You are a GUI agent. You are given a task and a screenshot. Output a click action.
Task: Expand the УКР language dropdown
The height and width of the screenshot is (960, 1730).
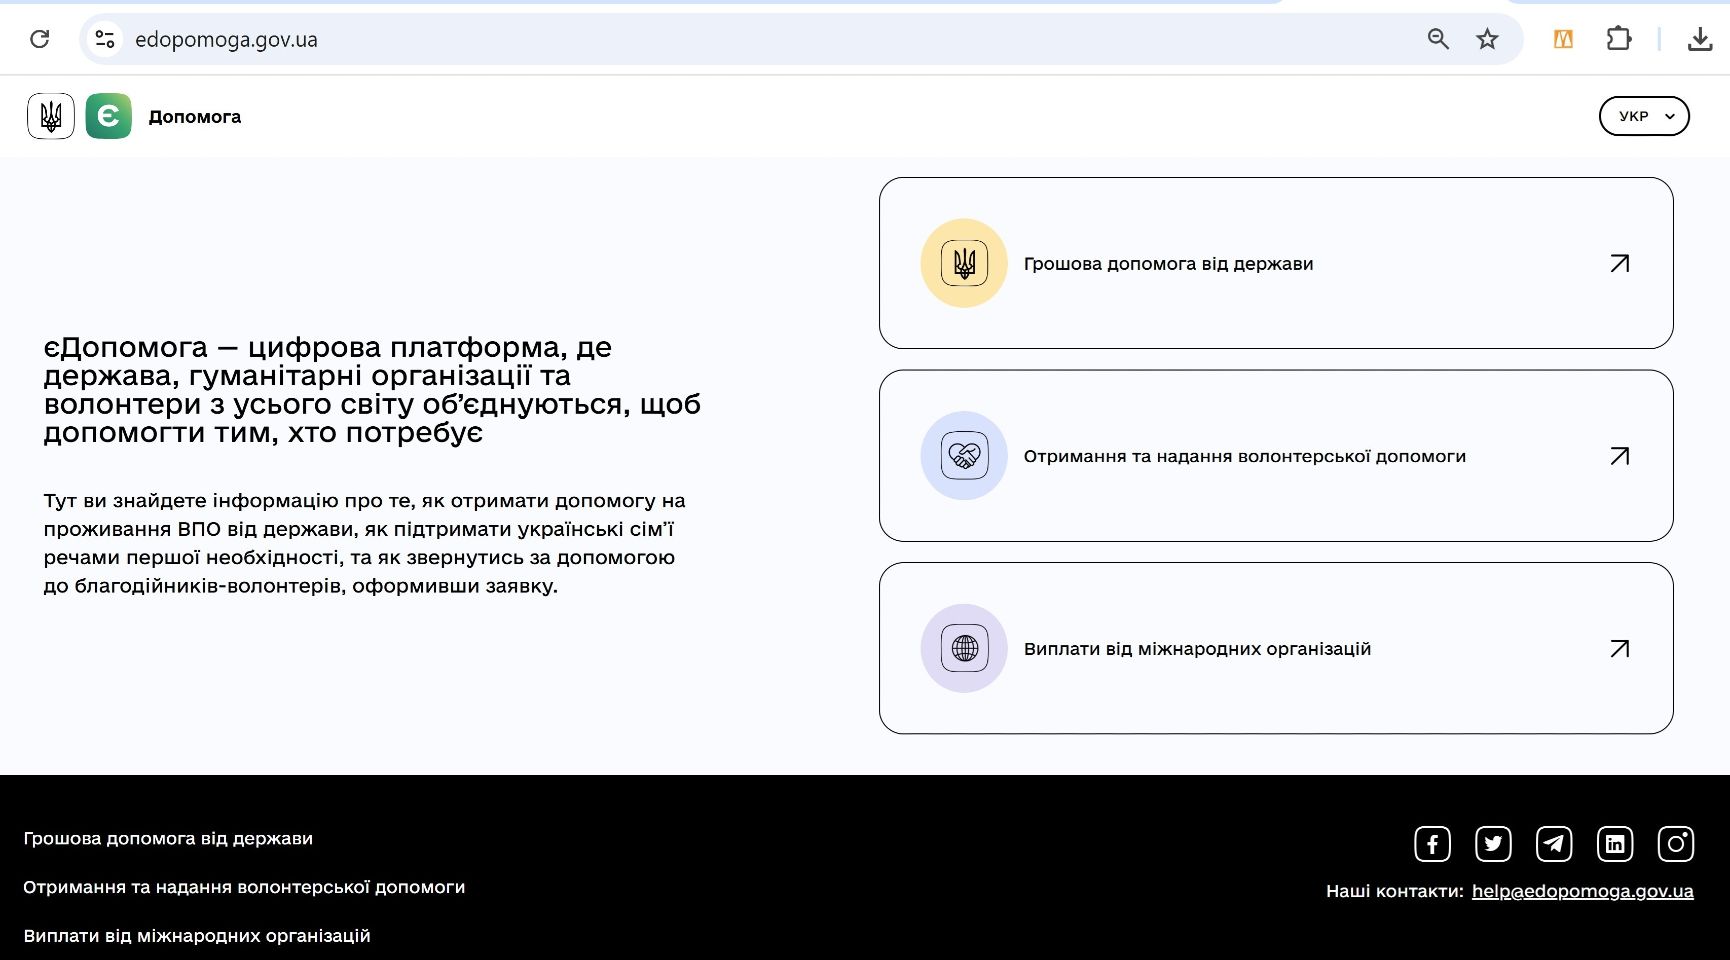coord(1644,116)
